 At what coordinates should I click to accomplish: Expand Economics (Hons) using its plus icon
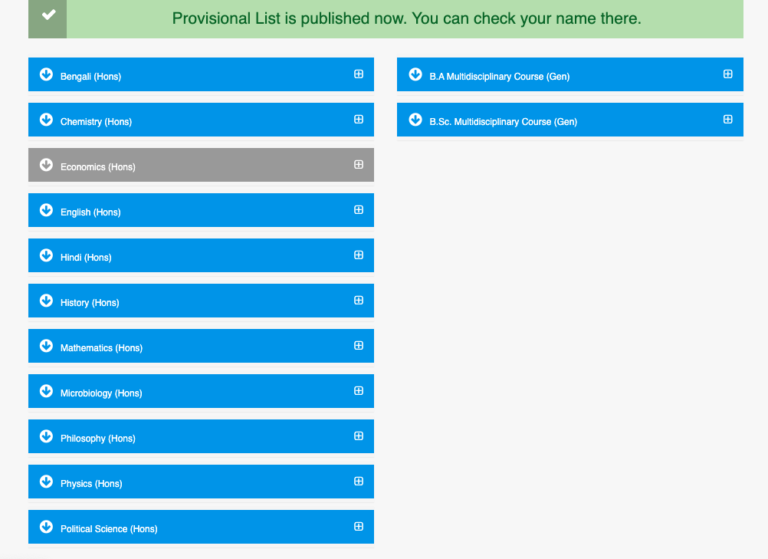point(358,165)
